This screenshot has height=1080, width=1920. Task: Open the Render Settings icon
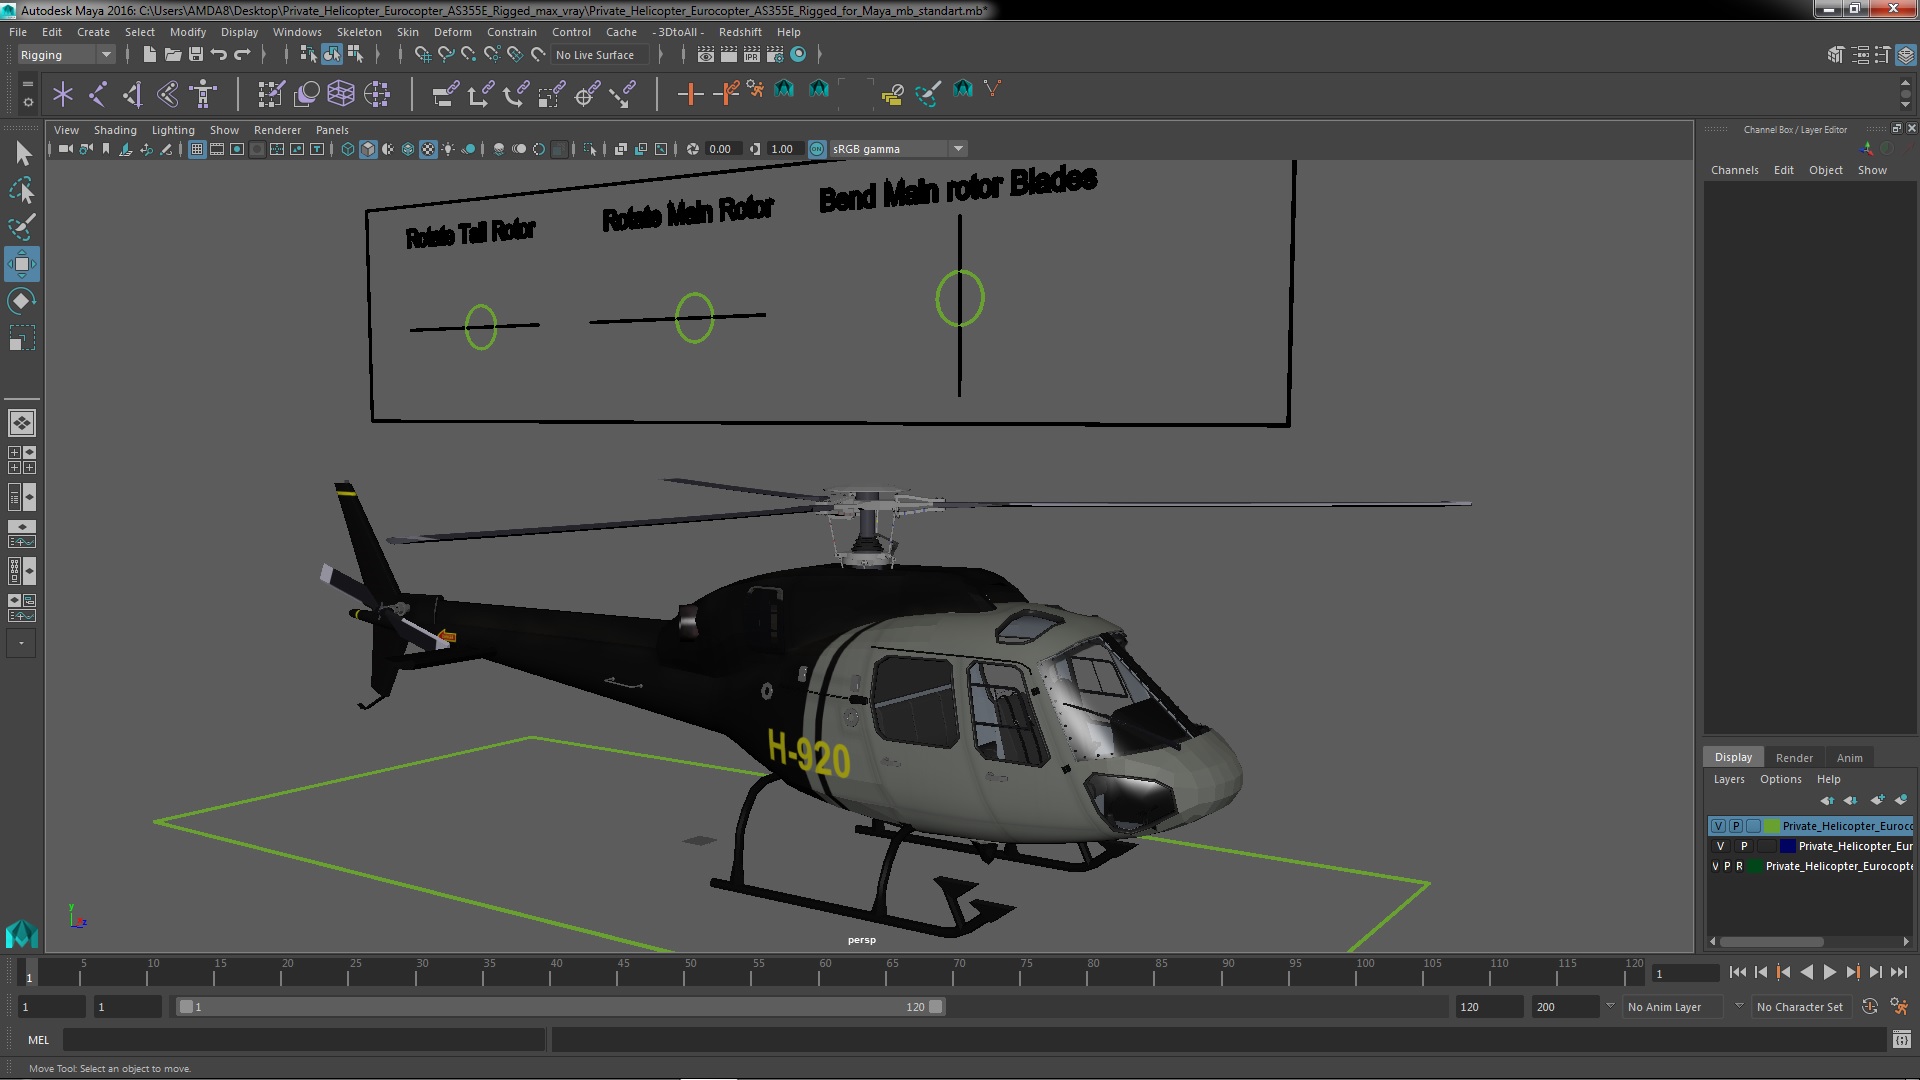point(775,54)
